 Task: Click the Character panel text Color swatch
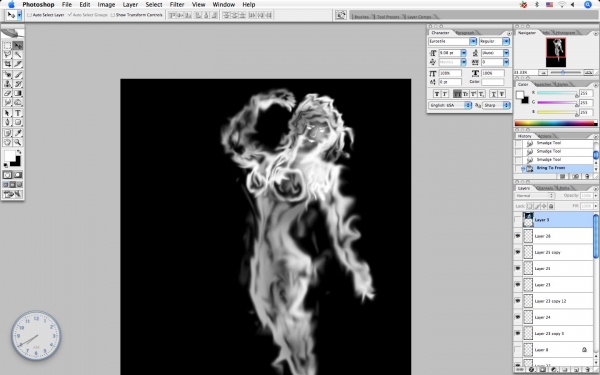(x=492, y=82)
